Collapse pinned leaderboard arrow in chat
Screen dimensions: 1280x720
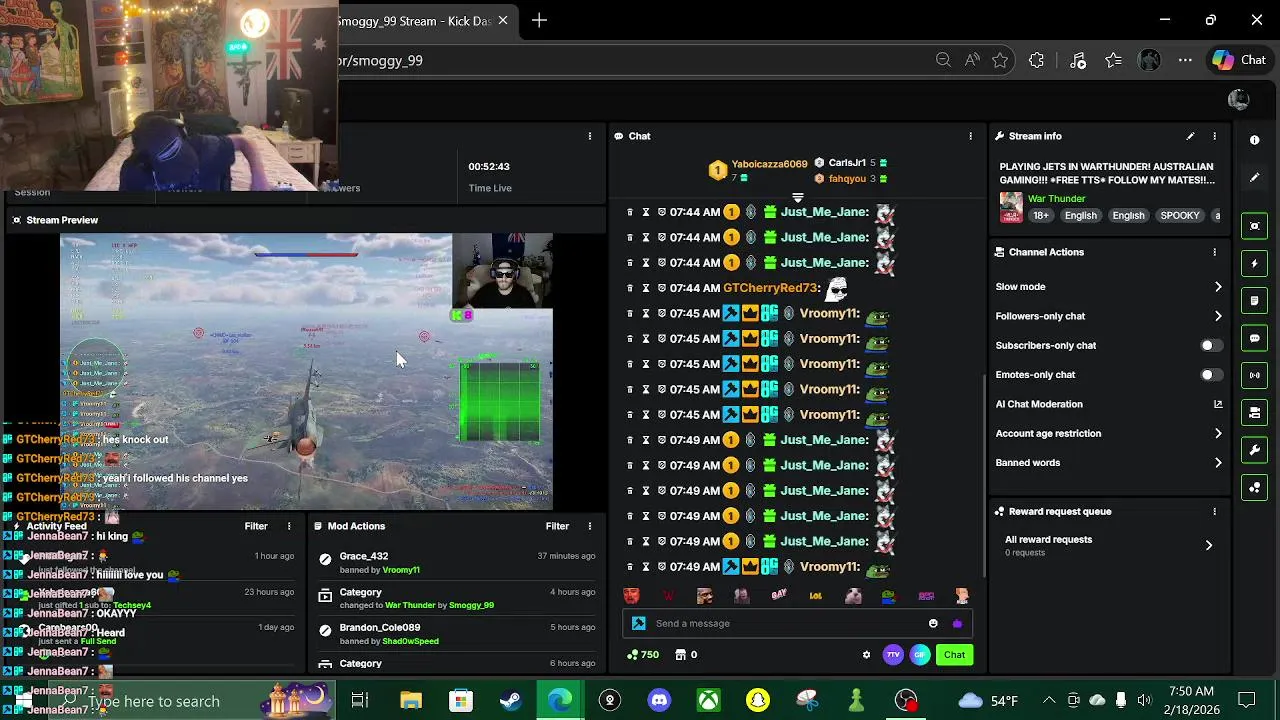797,197
